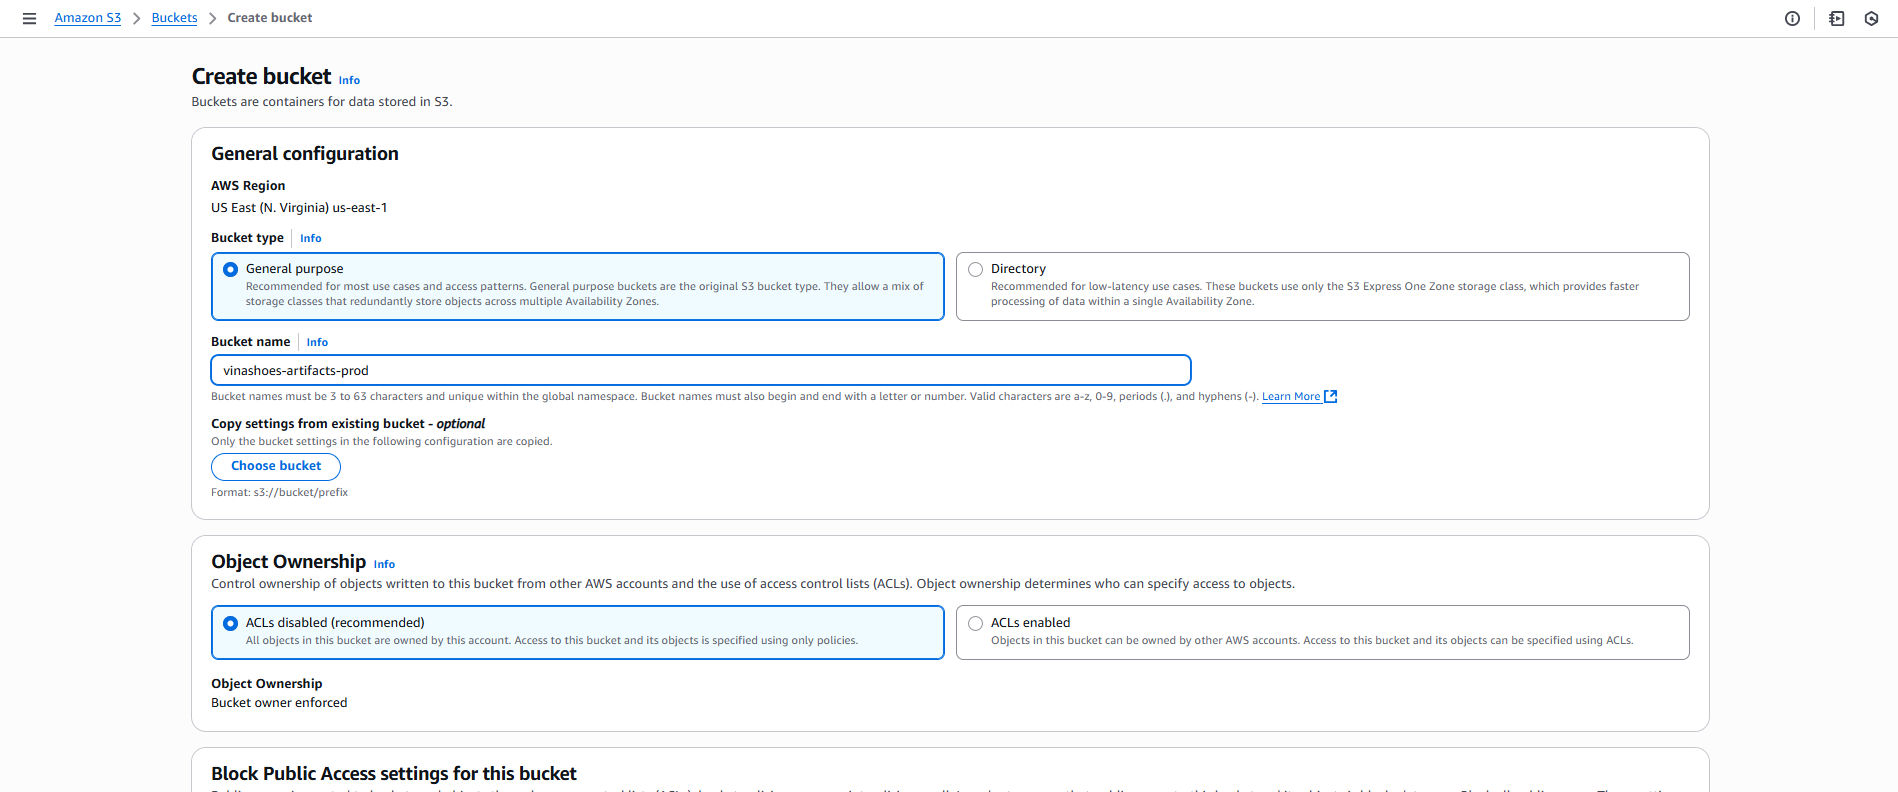Open Info link beside Bucket type

pyautogui.click(x=310, y=238)
